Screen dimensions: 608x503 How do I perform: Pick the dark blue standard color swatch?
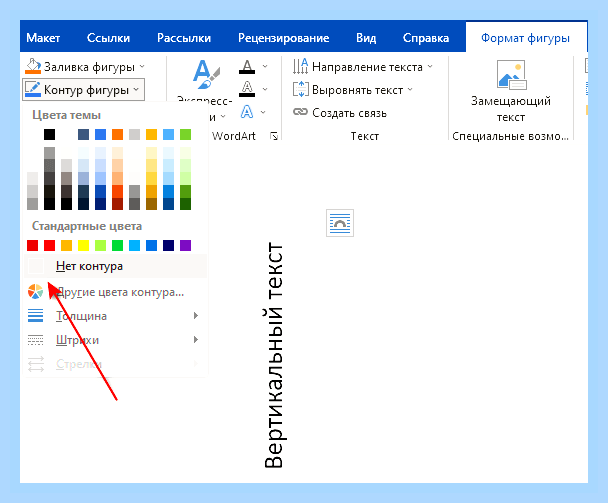pos(168,245)
